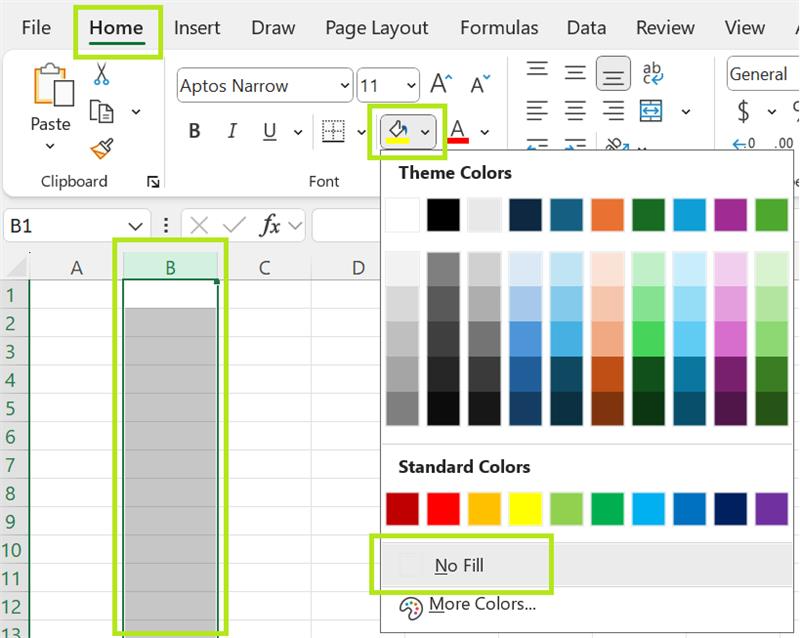Select column C header
The width and height of the screenshot is (800, 638).
pos(264,267)
